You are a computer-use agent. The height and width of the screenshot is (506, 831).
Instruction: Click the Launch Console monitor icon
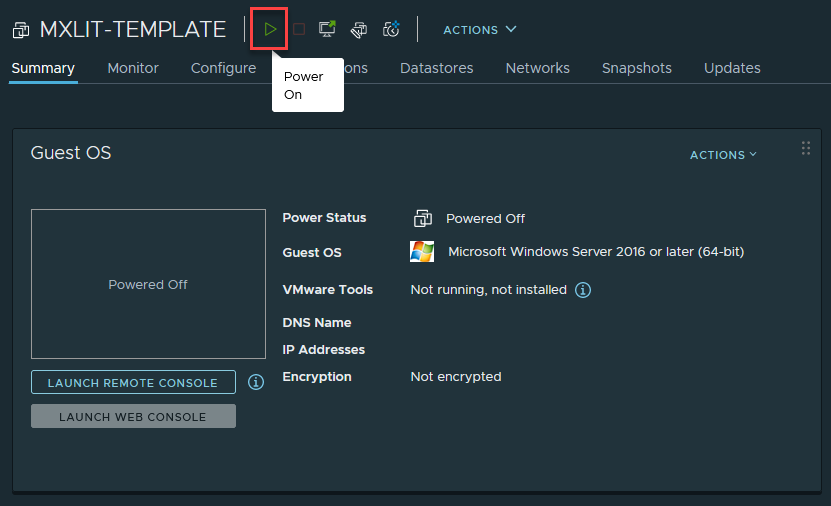[327, 29]
